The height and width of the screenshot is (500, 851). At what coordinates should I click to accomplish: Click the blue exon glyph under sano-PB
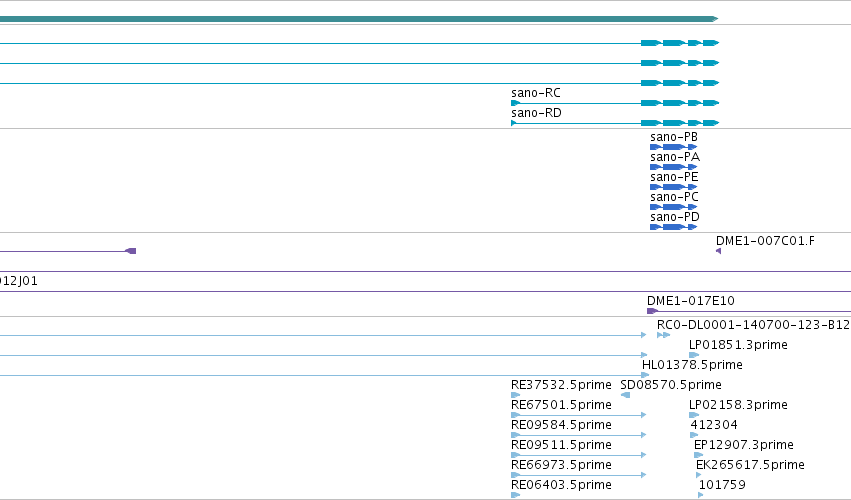coord(674,147)
